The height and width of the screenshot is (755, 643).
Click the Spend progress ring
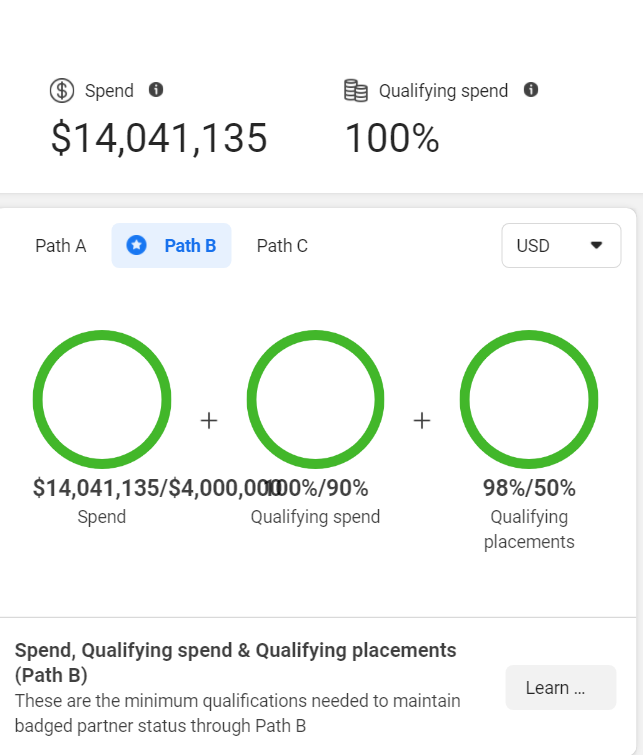point(102,399)
